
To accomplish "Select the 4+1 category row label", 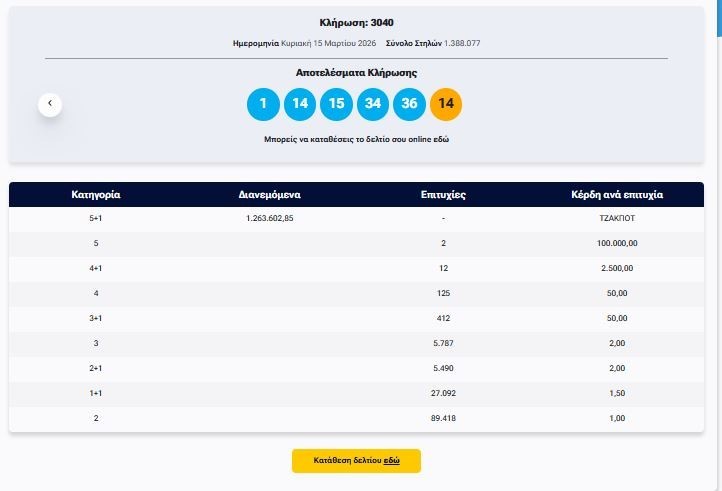I will tap(96, 268).
